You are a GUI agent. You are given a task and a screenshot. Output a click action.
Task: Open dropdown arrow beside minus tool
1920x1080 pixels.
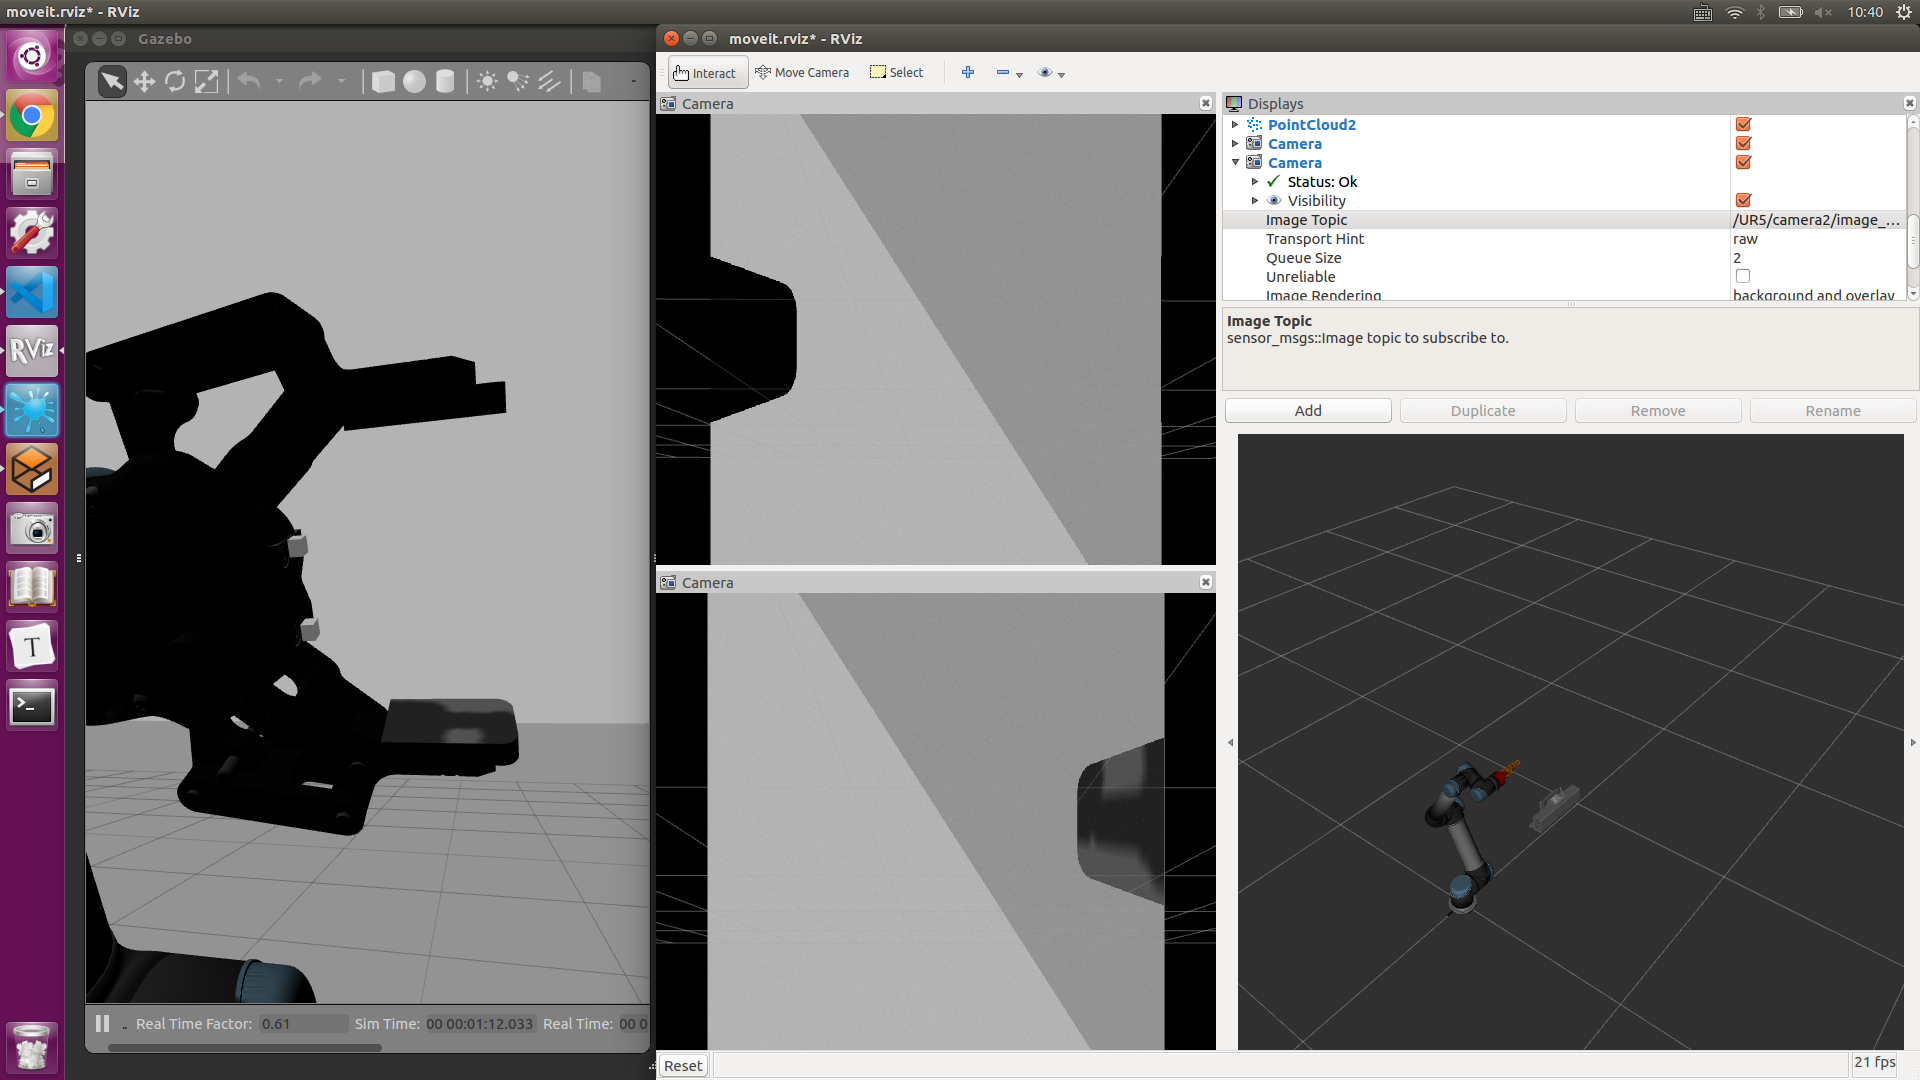tap(1019, 75)
